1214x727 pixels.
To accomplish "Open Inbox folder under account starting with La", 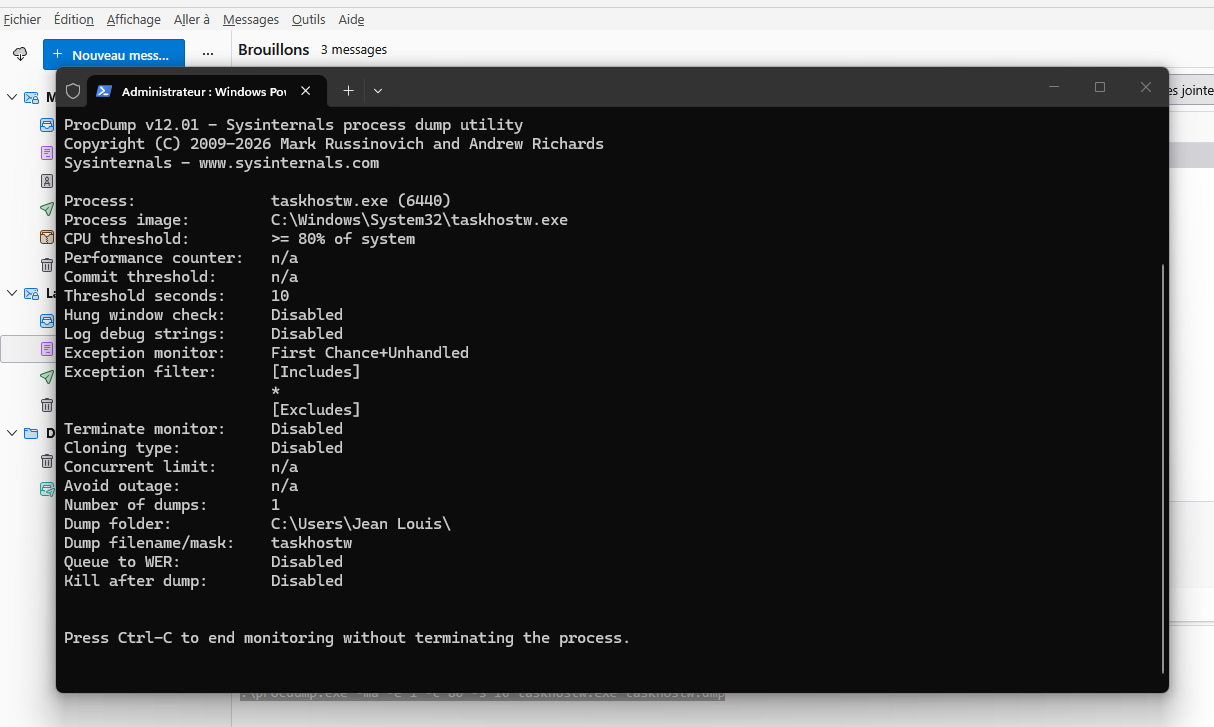I will click(x=47, y=321).
